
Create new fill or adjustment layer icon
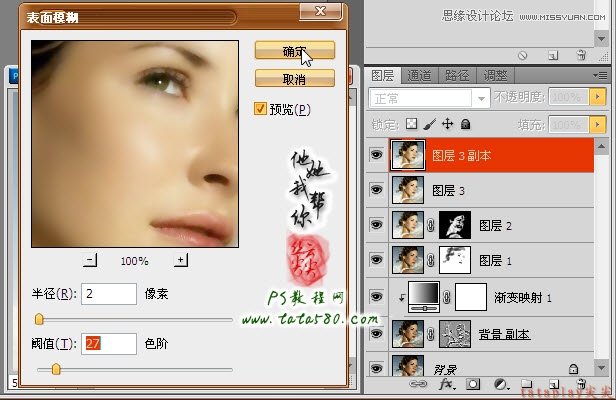pyautogui.click(x=500, y=384)
